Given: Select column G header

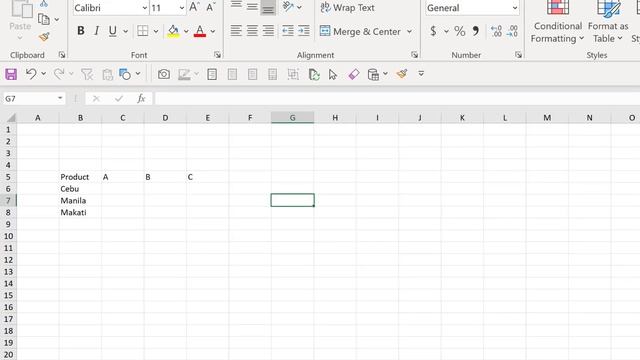Looking at the screenshot, I should [292, 118].
